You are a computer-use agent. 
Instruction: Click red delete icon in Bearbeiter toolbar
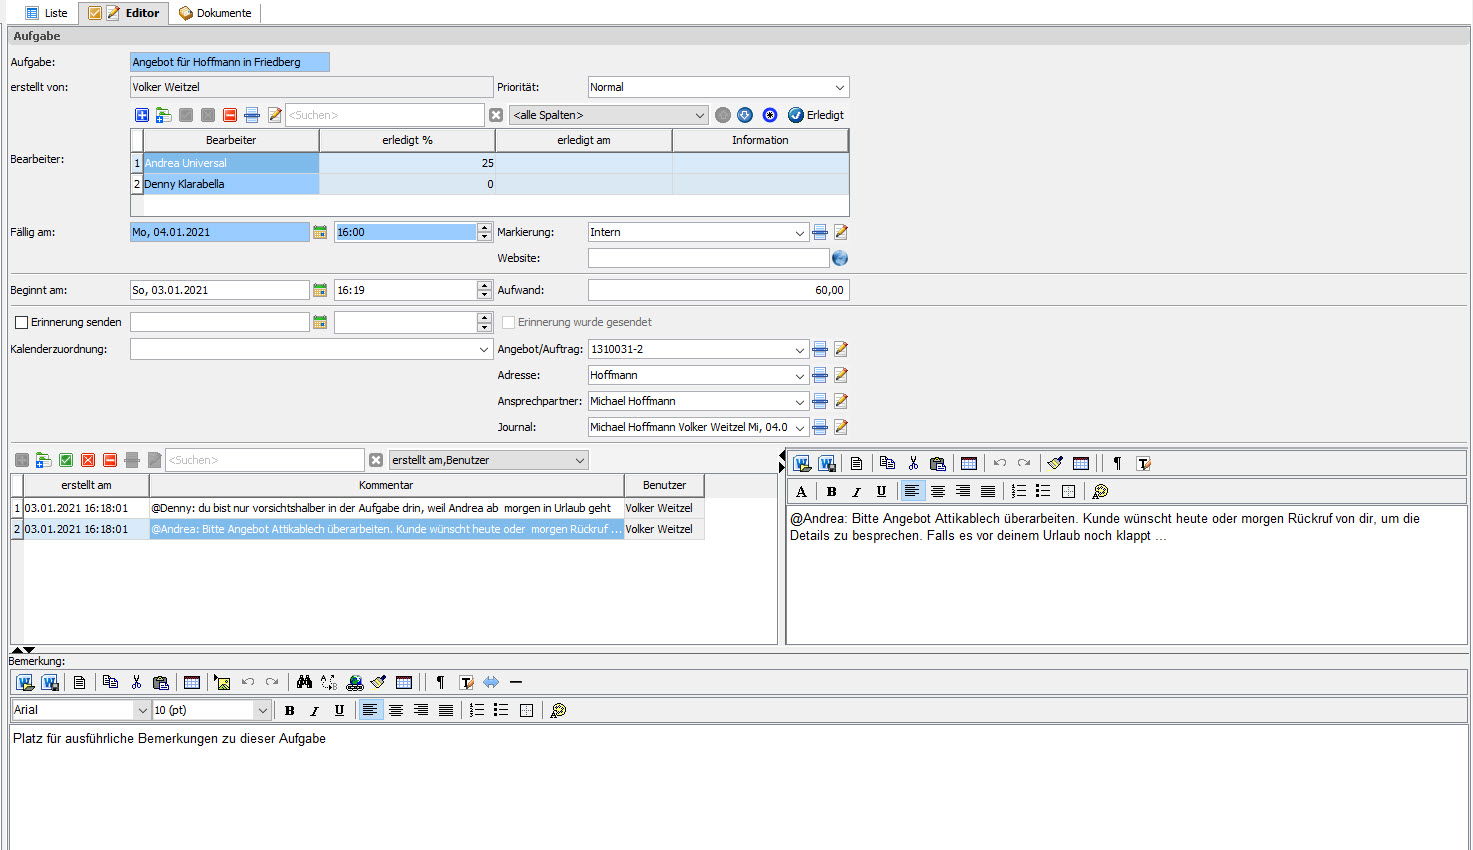click(x=230, y=115)
